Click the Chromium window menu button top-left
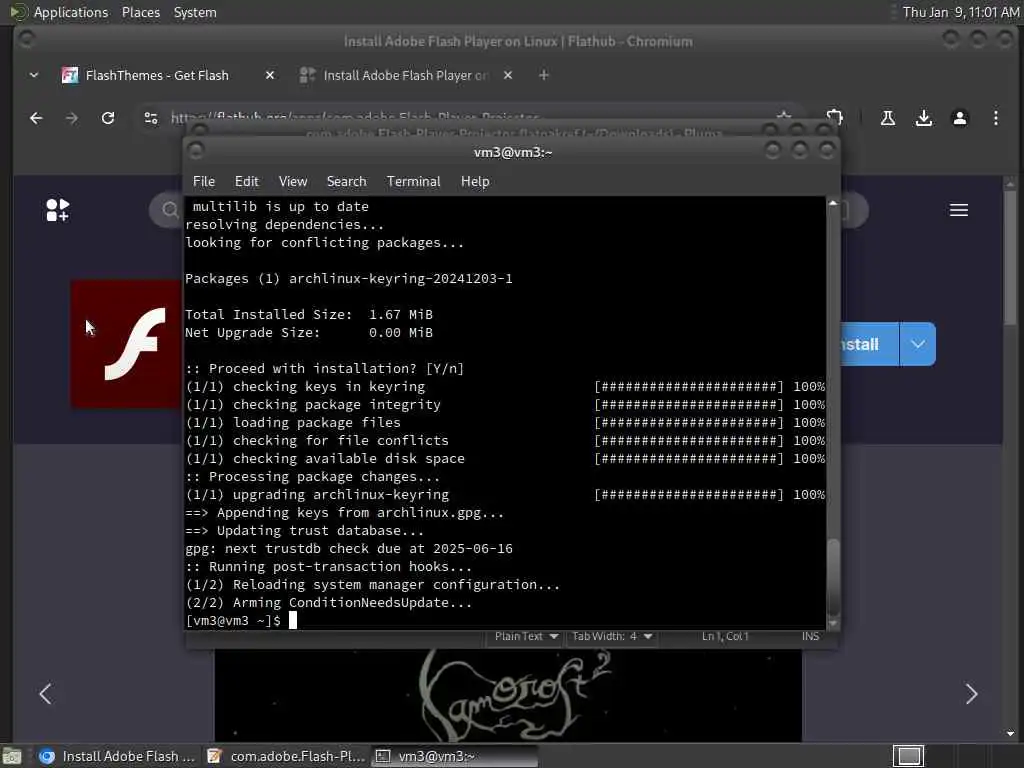This screenshot has height=768, width=1024. click(x=26, y=40)
